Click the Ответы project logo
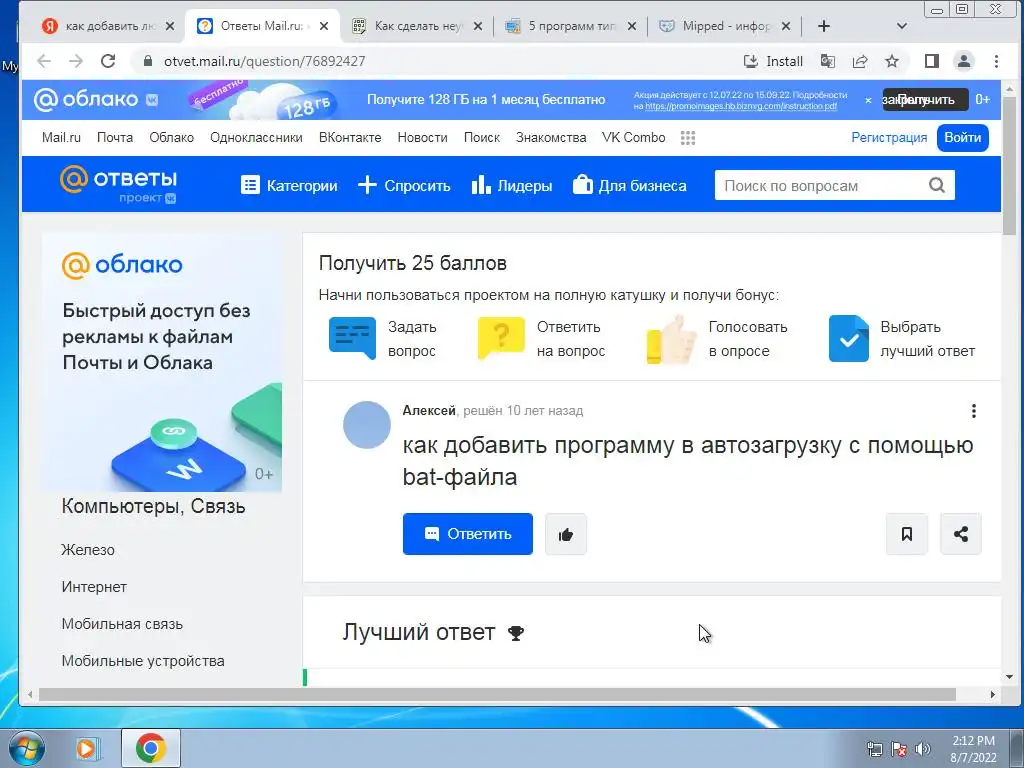Image resolution: width=1024 pixels, height=768 pixels. [118, 184]
